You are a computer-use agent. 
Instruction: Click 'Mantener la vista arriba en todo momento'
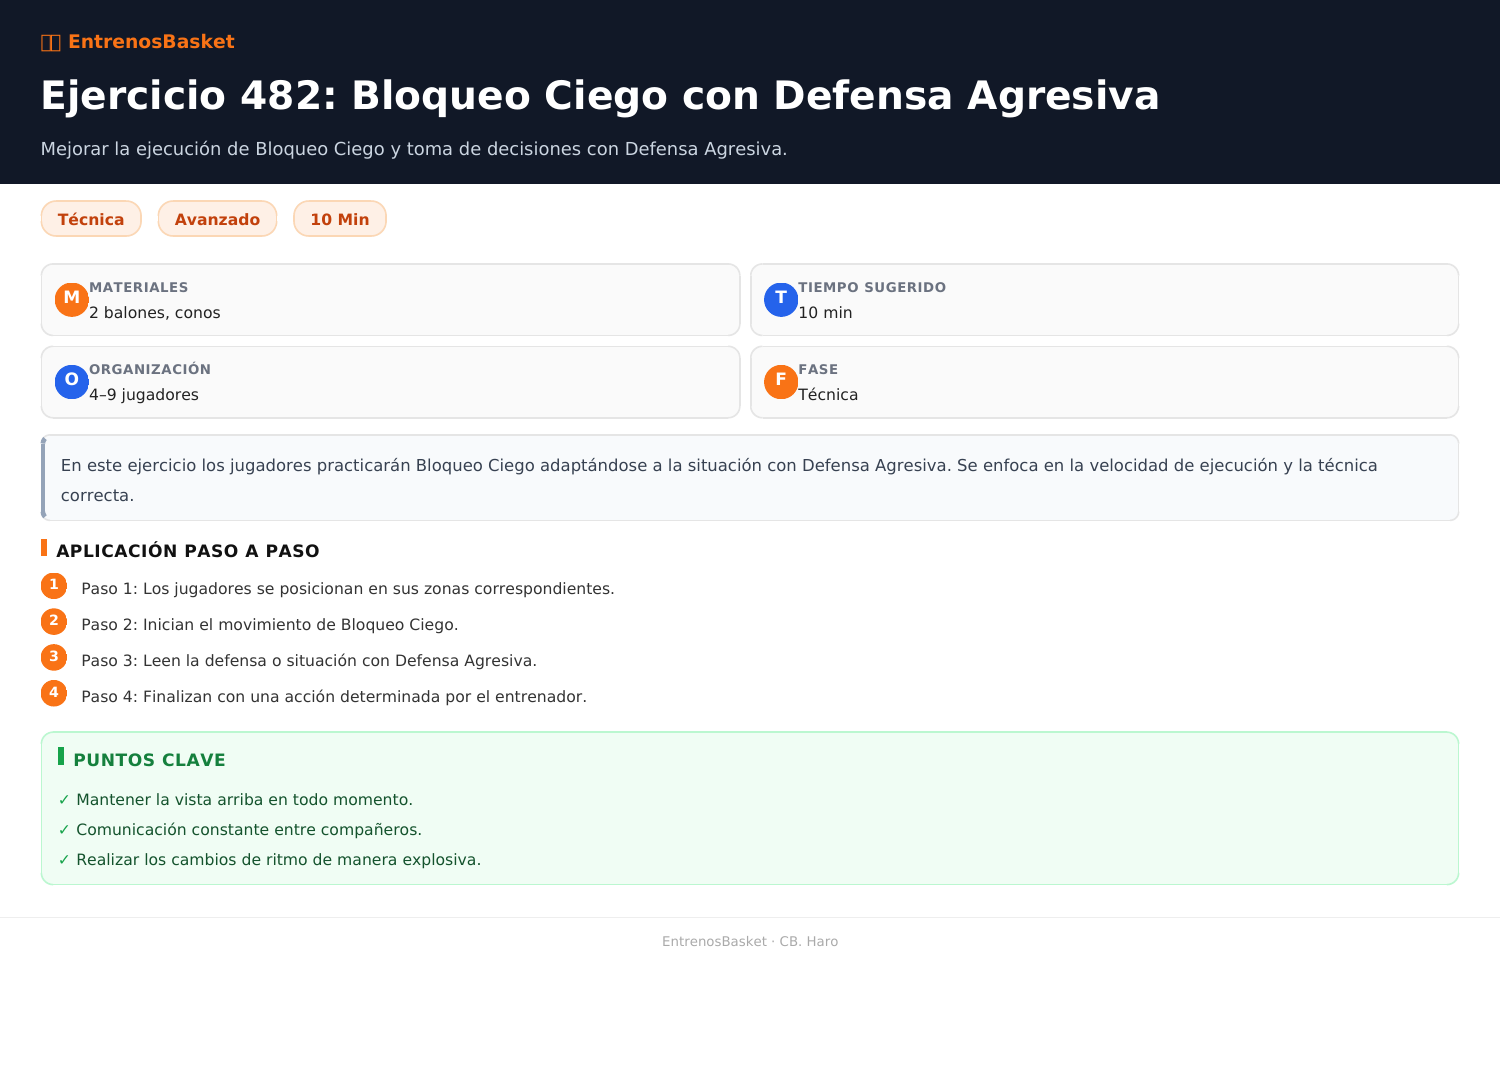click(x=244, y=800)
